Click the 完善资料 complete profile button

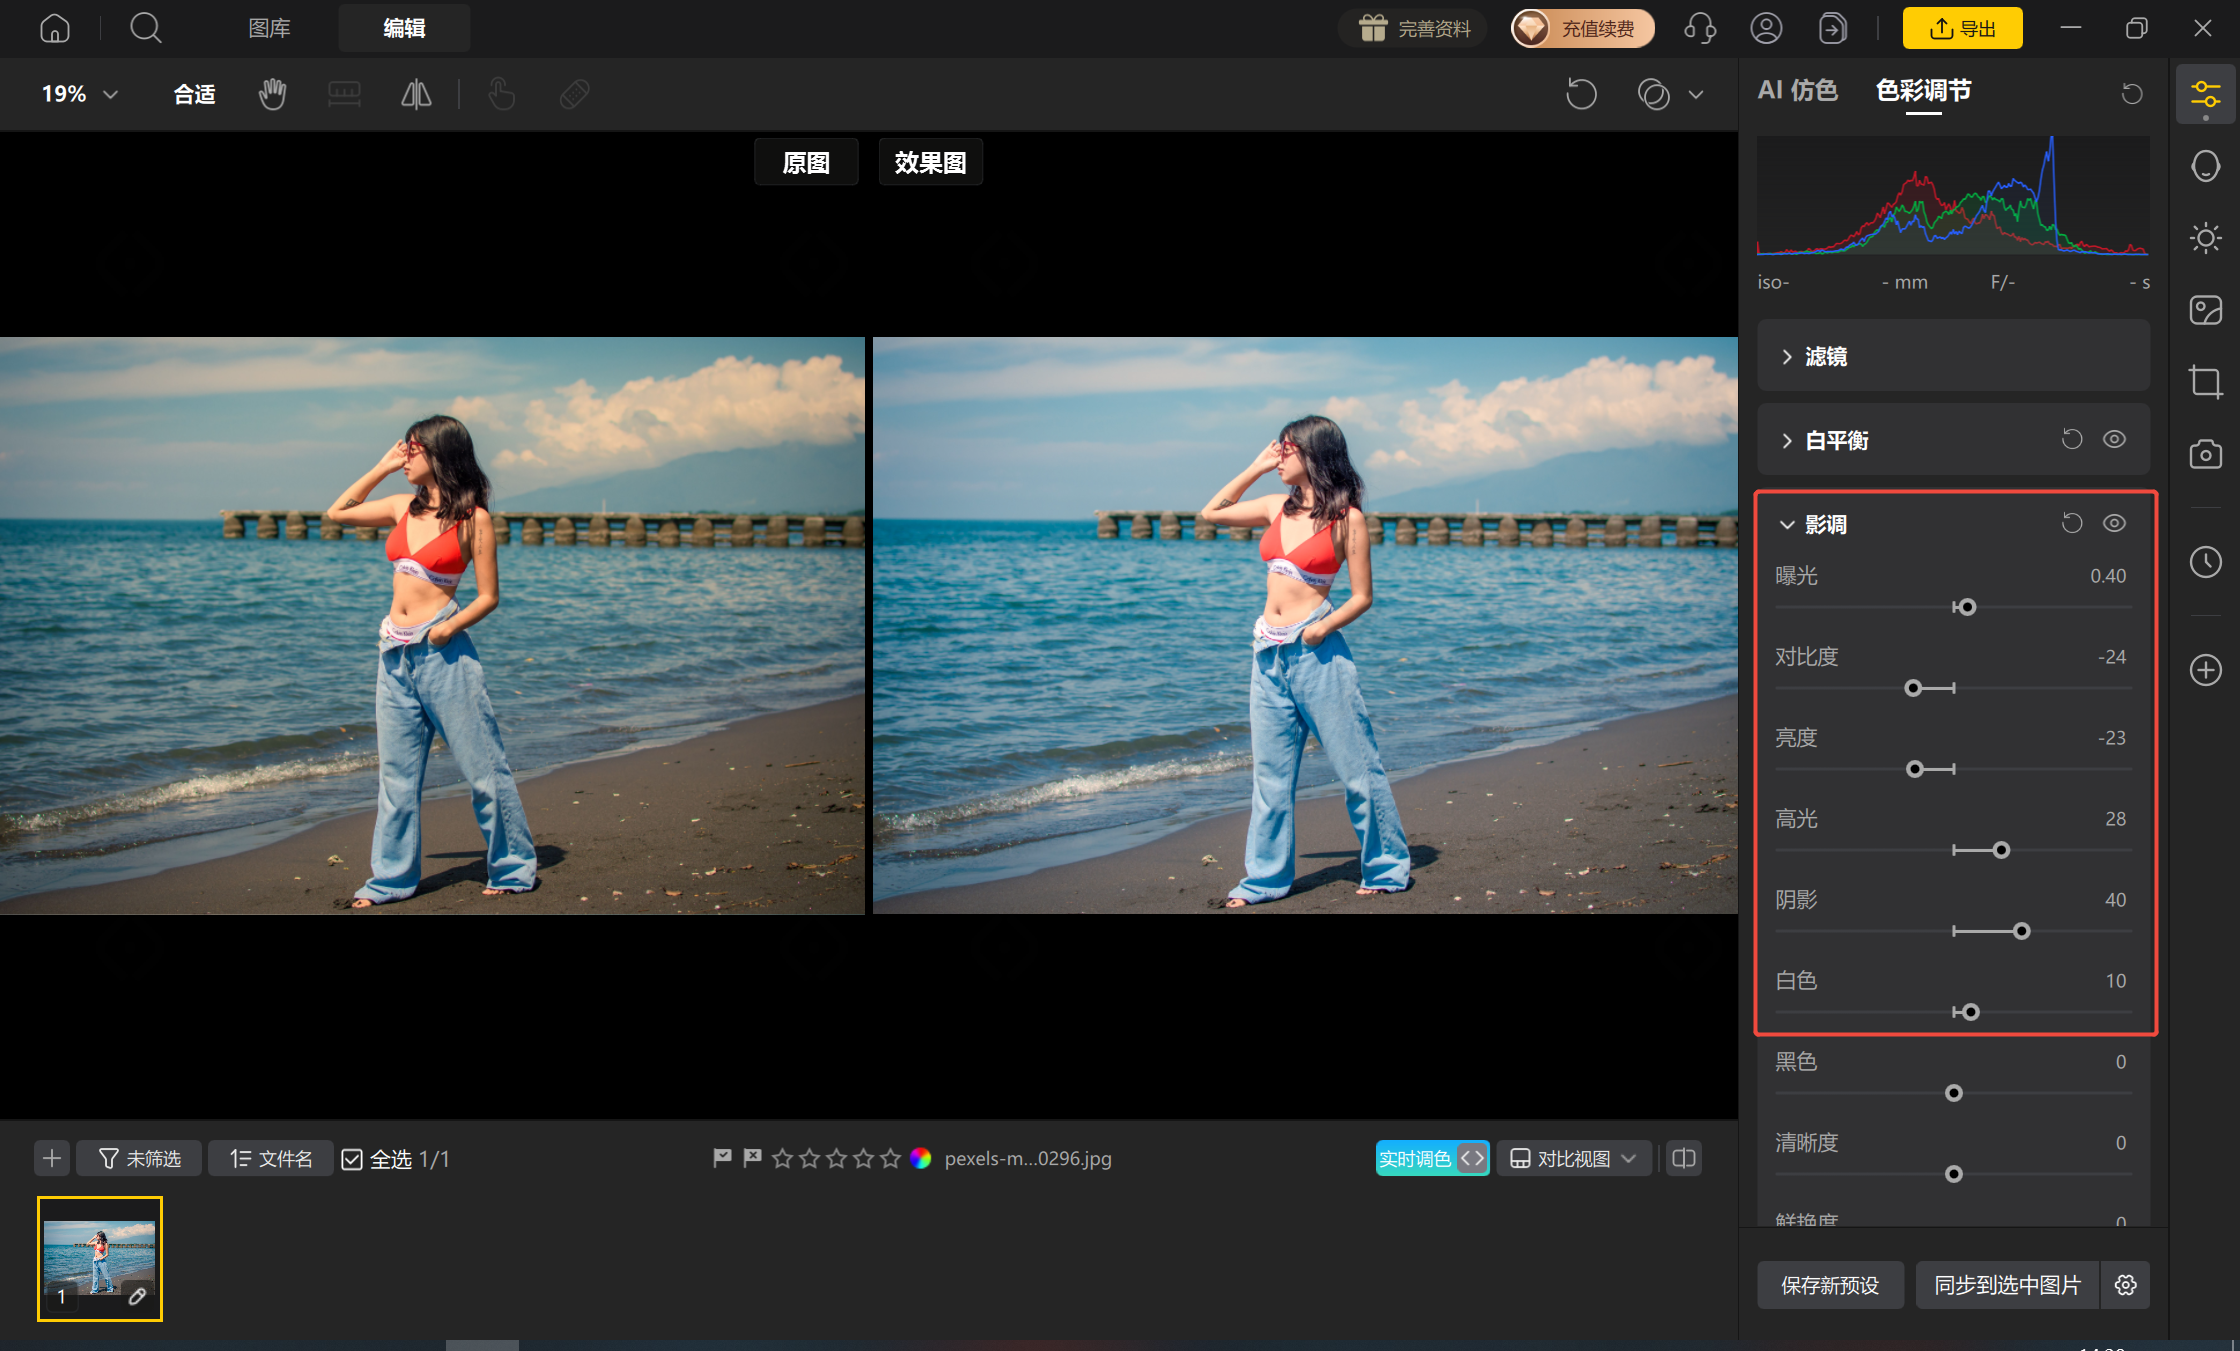(1413, 28)
